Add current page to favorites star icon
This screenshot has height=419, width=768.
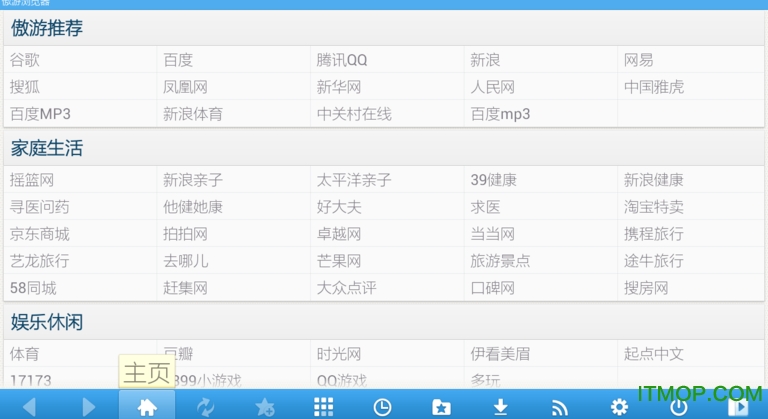(x=265, y=406)
